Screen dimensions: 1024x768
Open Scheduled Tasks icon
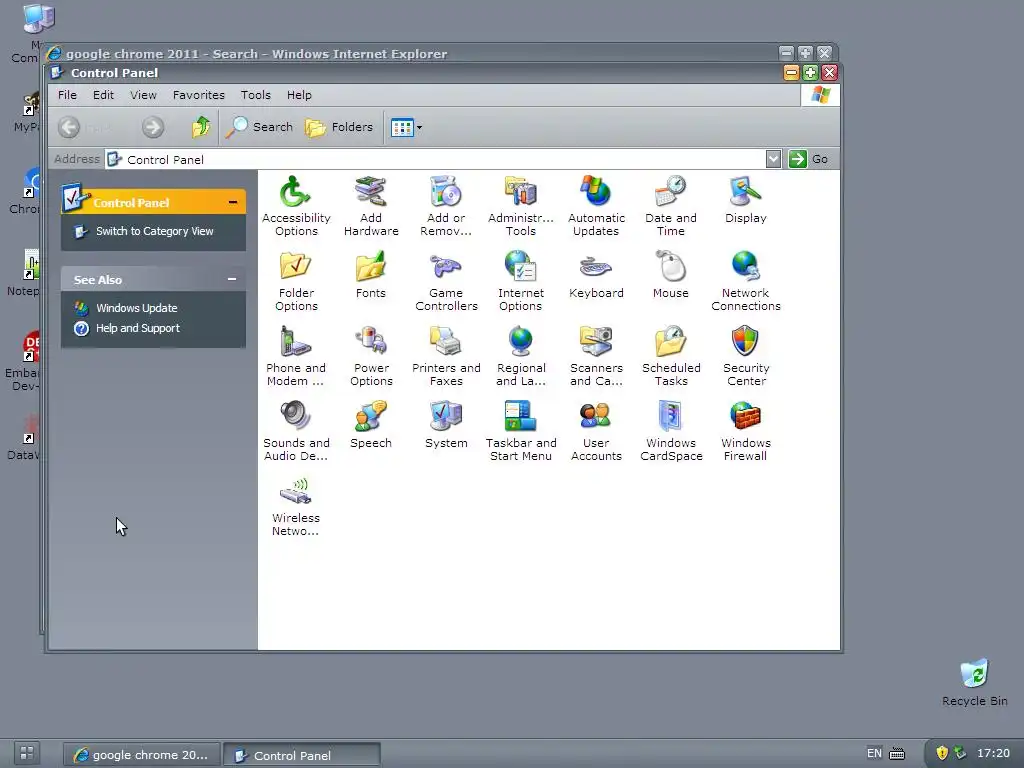tap(671, 356)
